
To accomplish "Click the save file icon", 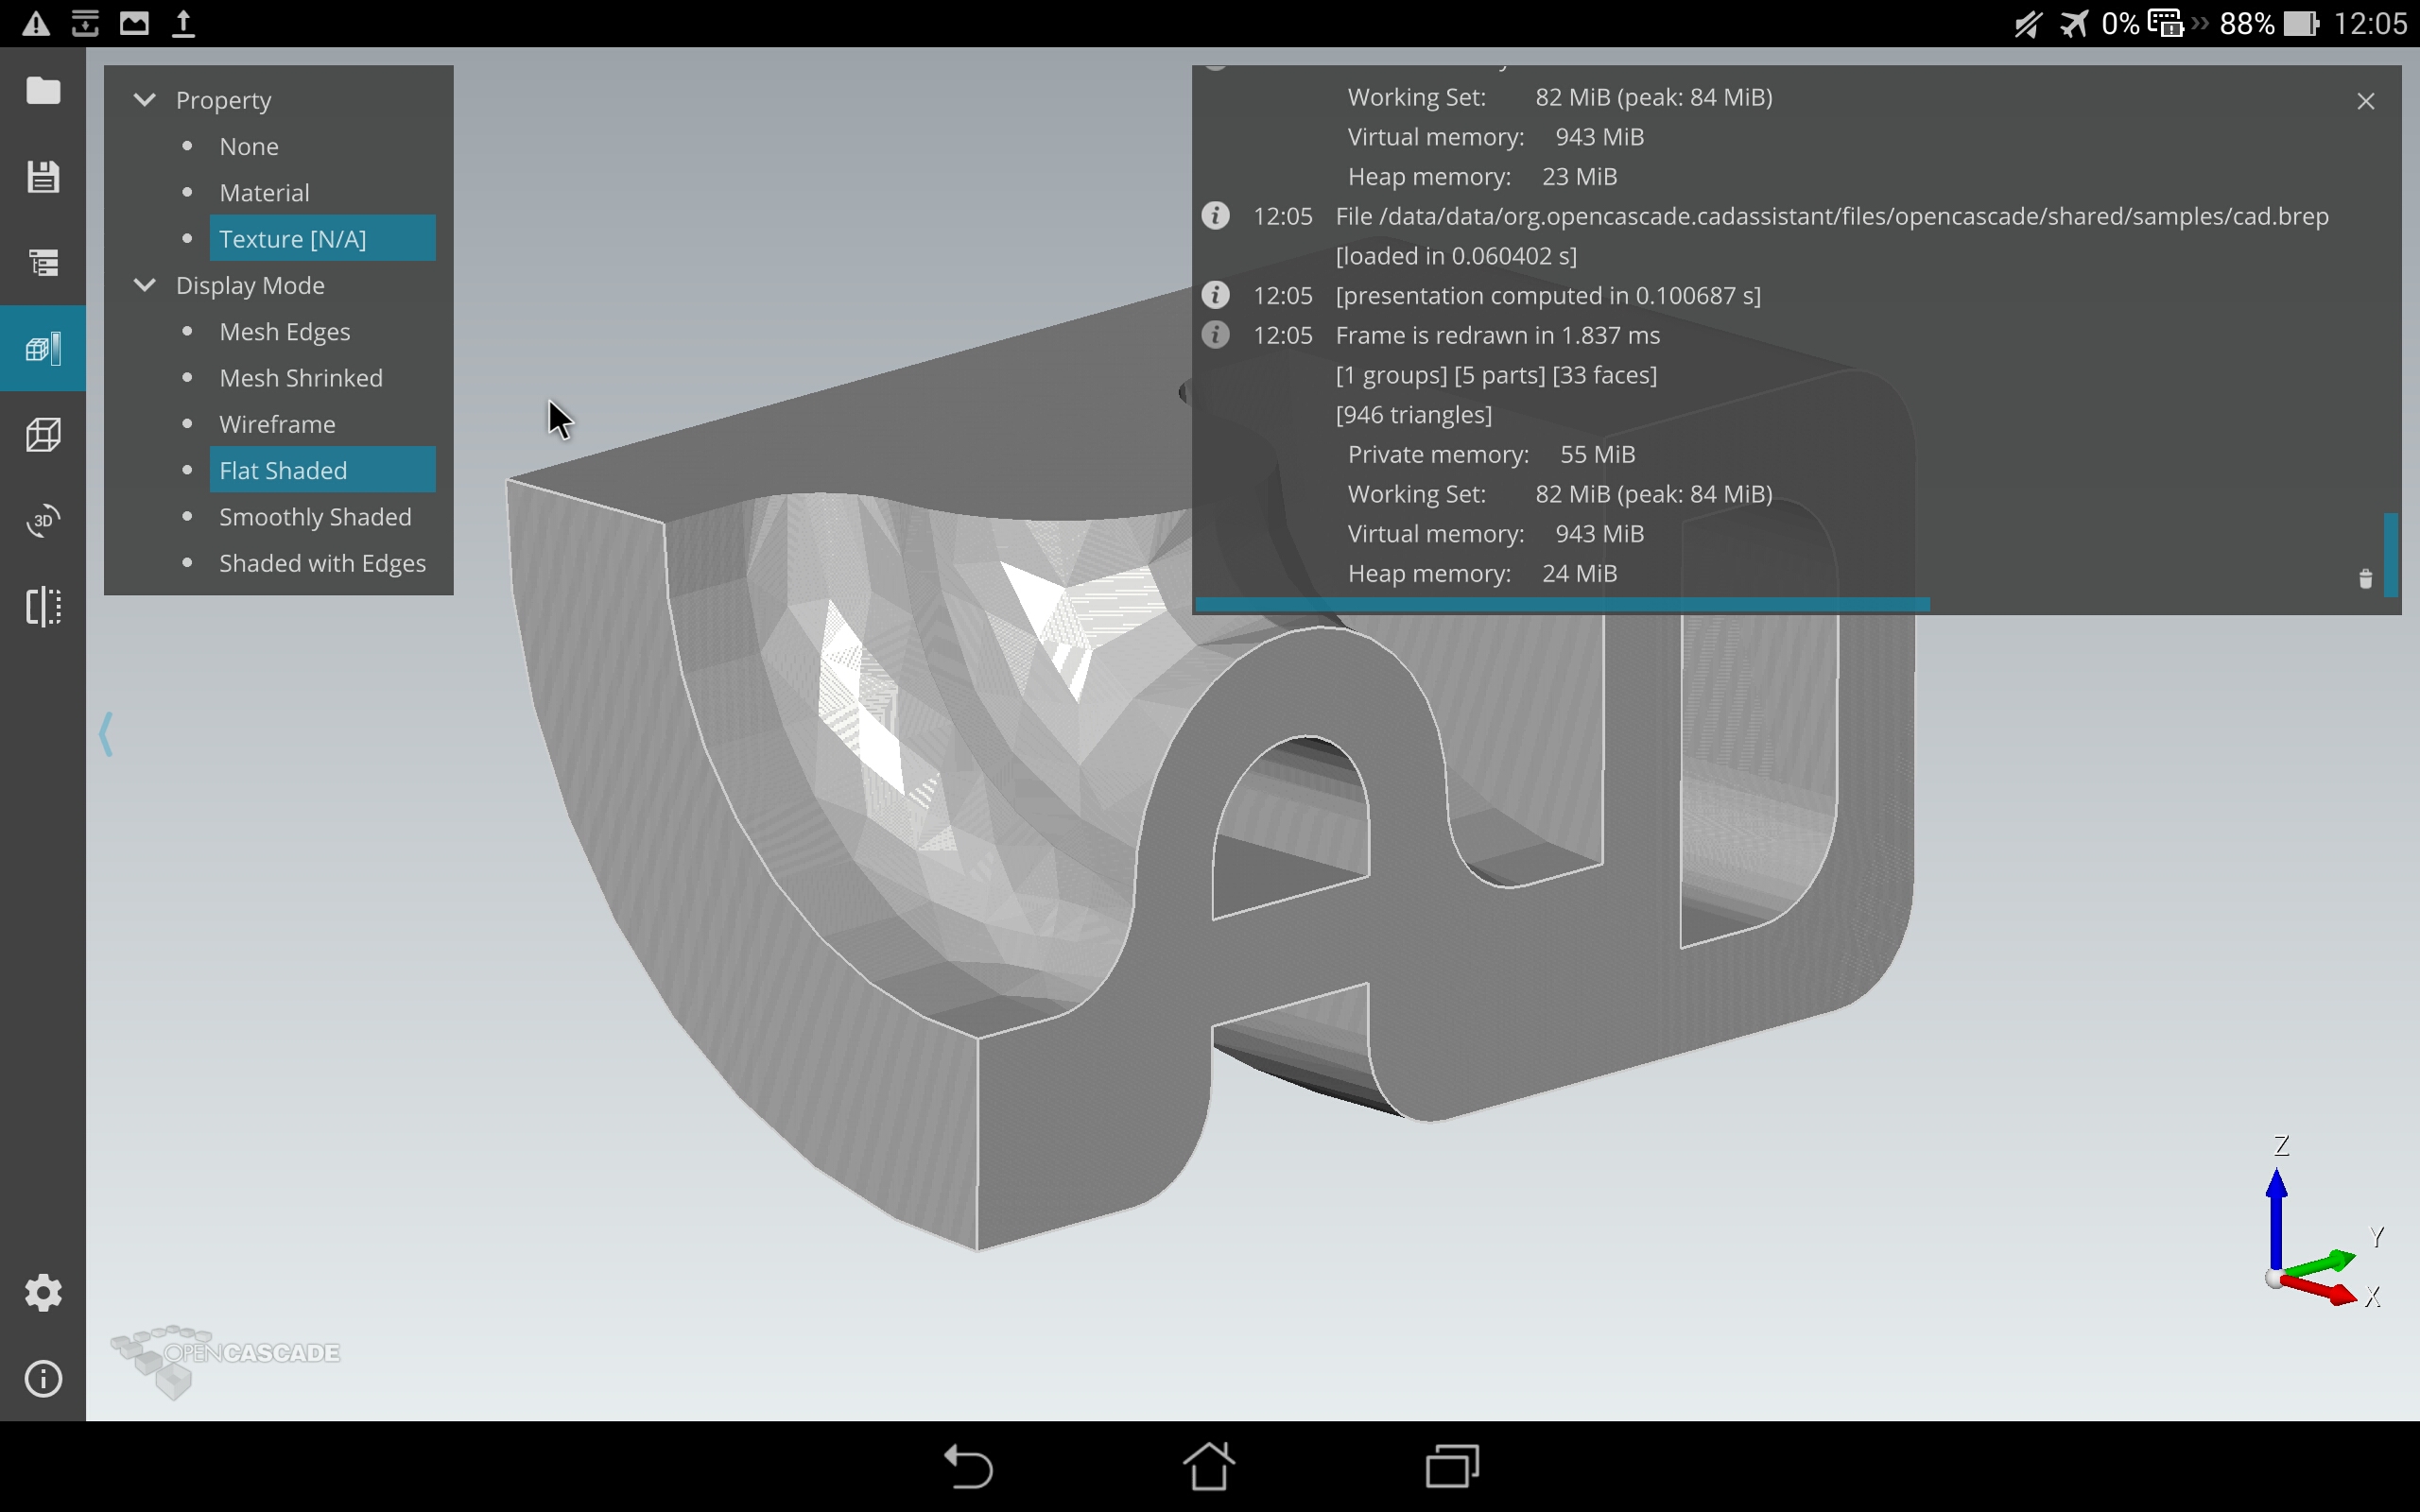I will click(x=43, y=177).
